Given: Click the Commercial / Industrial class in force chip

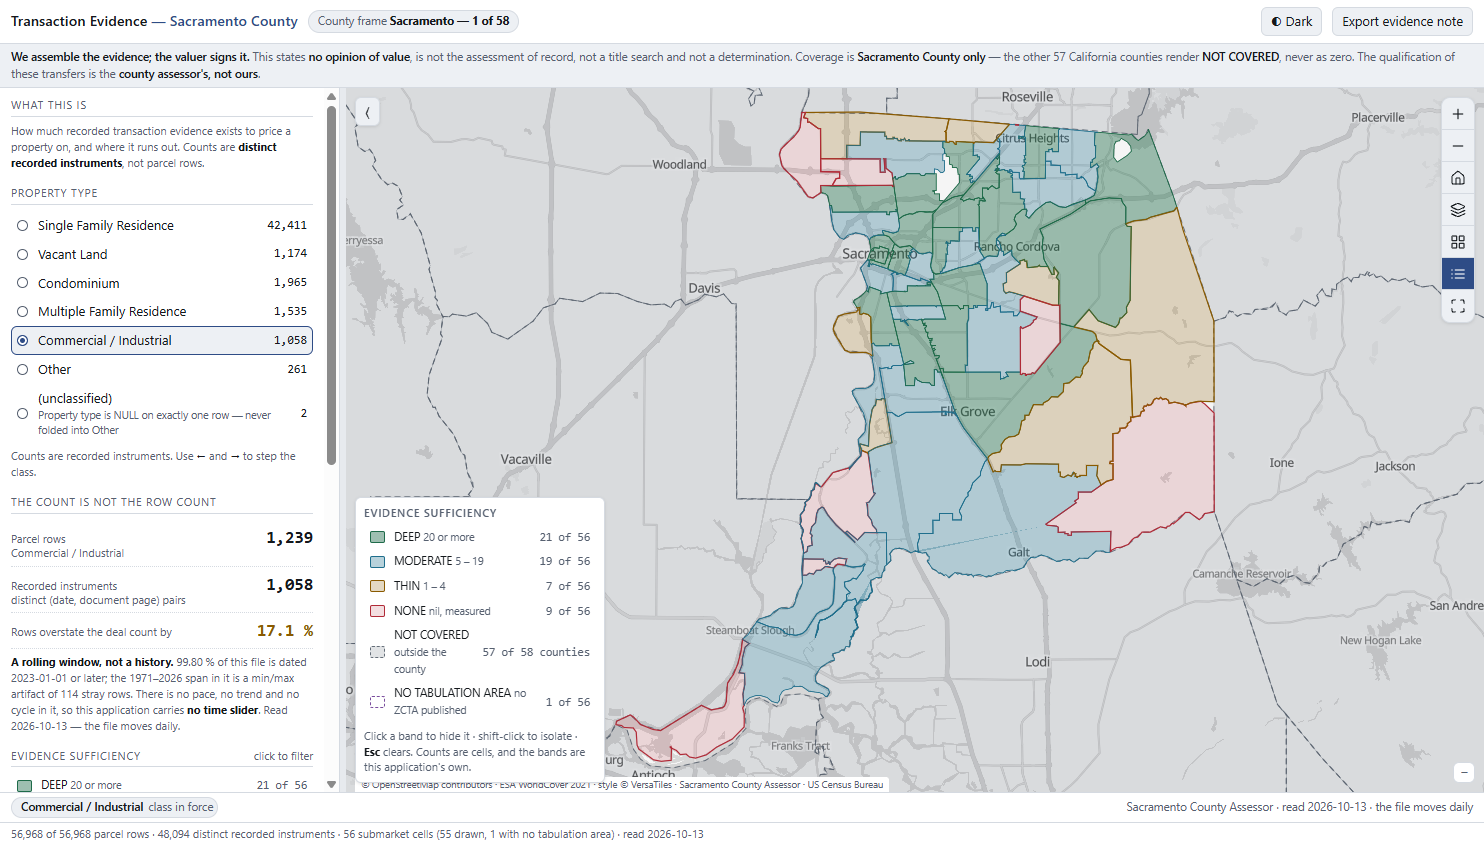Looking at the screenshot, I should tap(115, 807).
